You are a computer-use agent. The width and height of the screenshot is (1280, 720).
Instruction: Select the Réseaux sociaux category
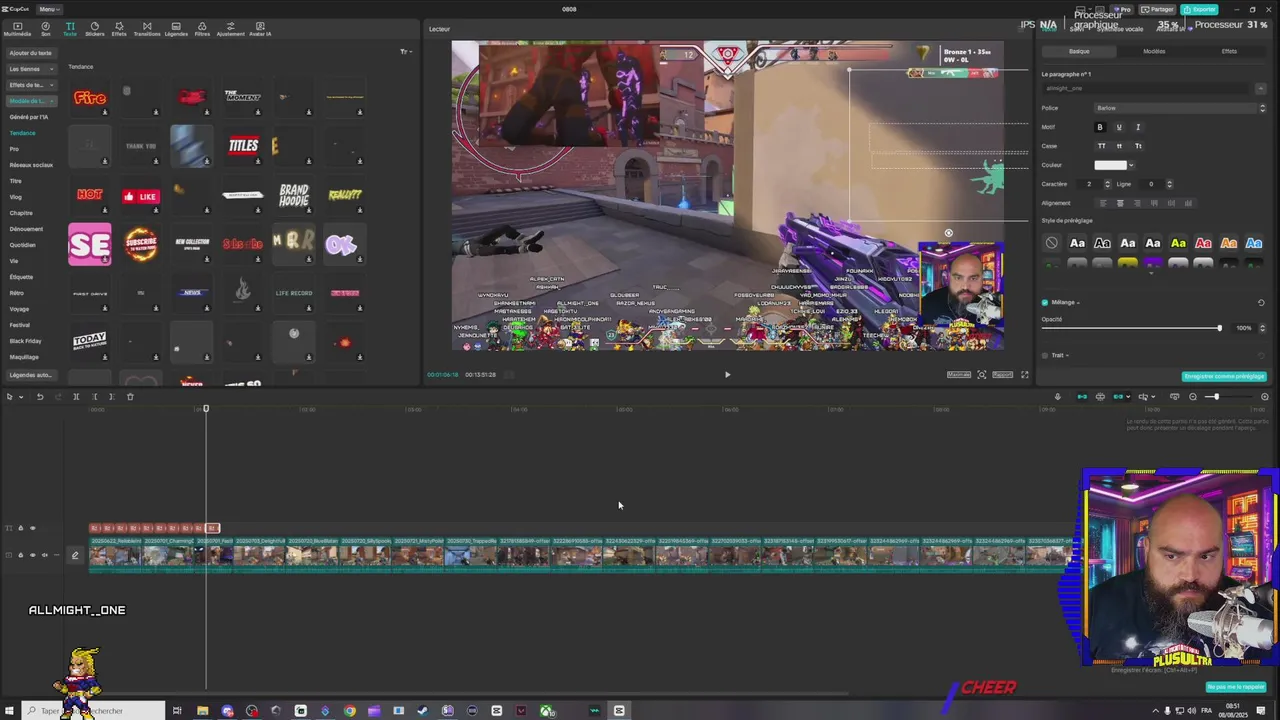(x=31, y=165)
